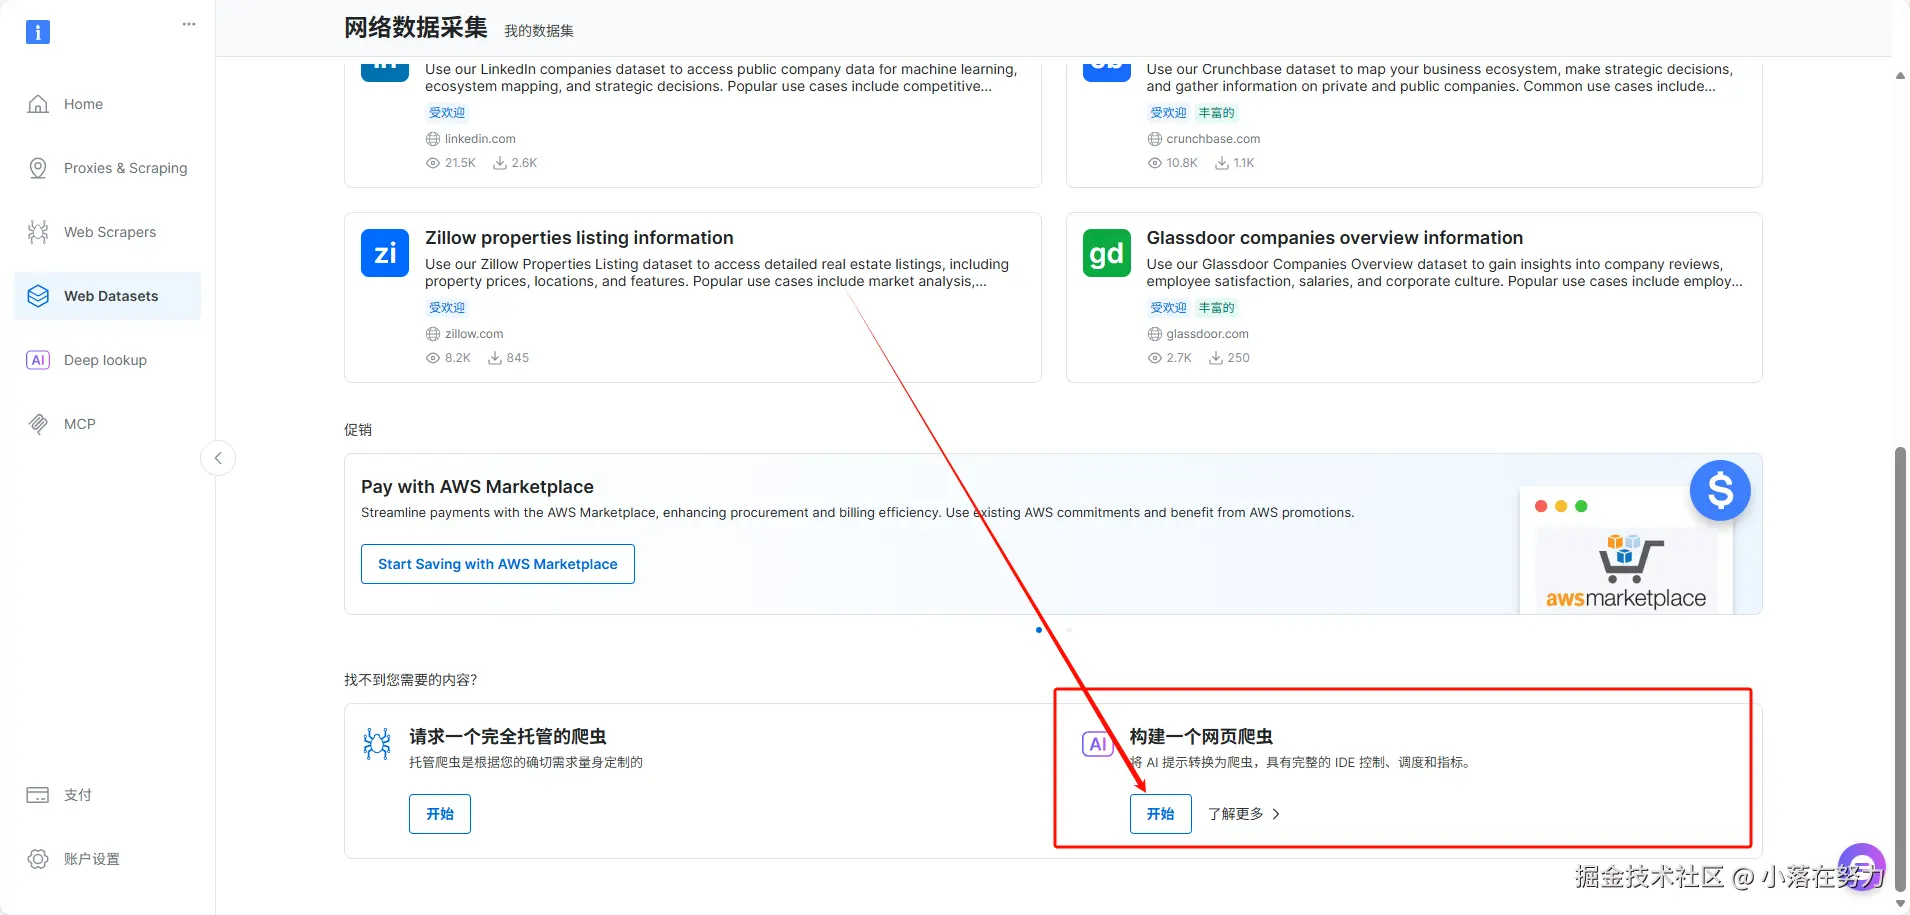The width and height of the screenshot is (1910, 915).
Task: Click the views eye icon for Zillow
Action: click(x=433, y=358)
